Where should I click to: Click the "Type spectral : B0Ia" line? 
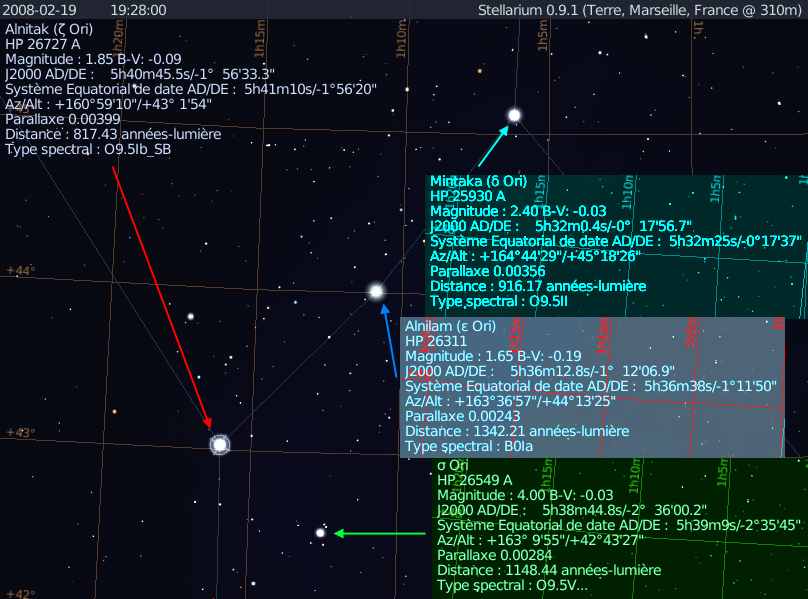point(469,446)
